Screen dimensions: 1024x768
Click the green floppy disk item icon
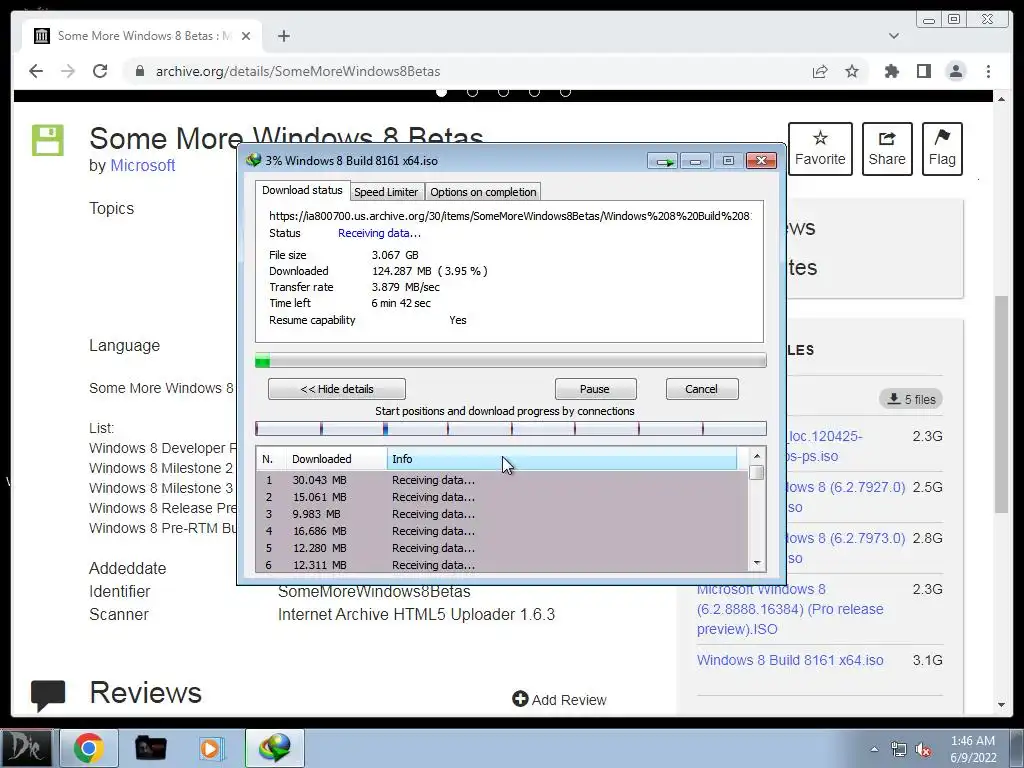[x=48, y=140]
